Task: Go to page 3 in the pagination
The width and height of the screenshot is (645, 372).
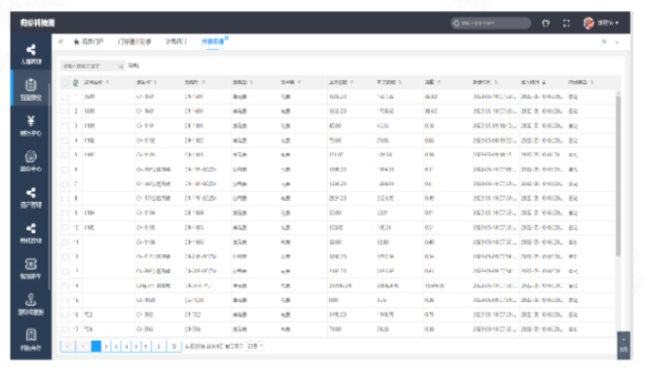Action: pyautogui.click(x=116, y=346)
